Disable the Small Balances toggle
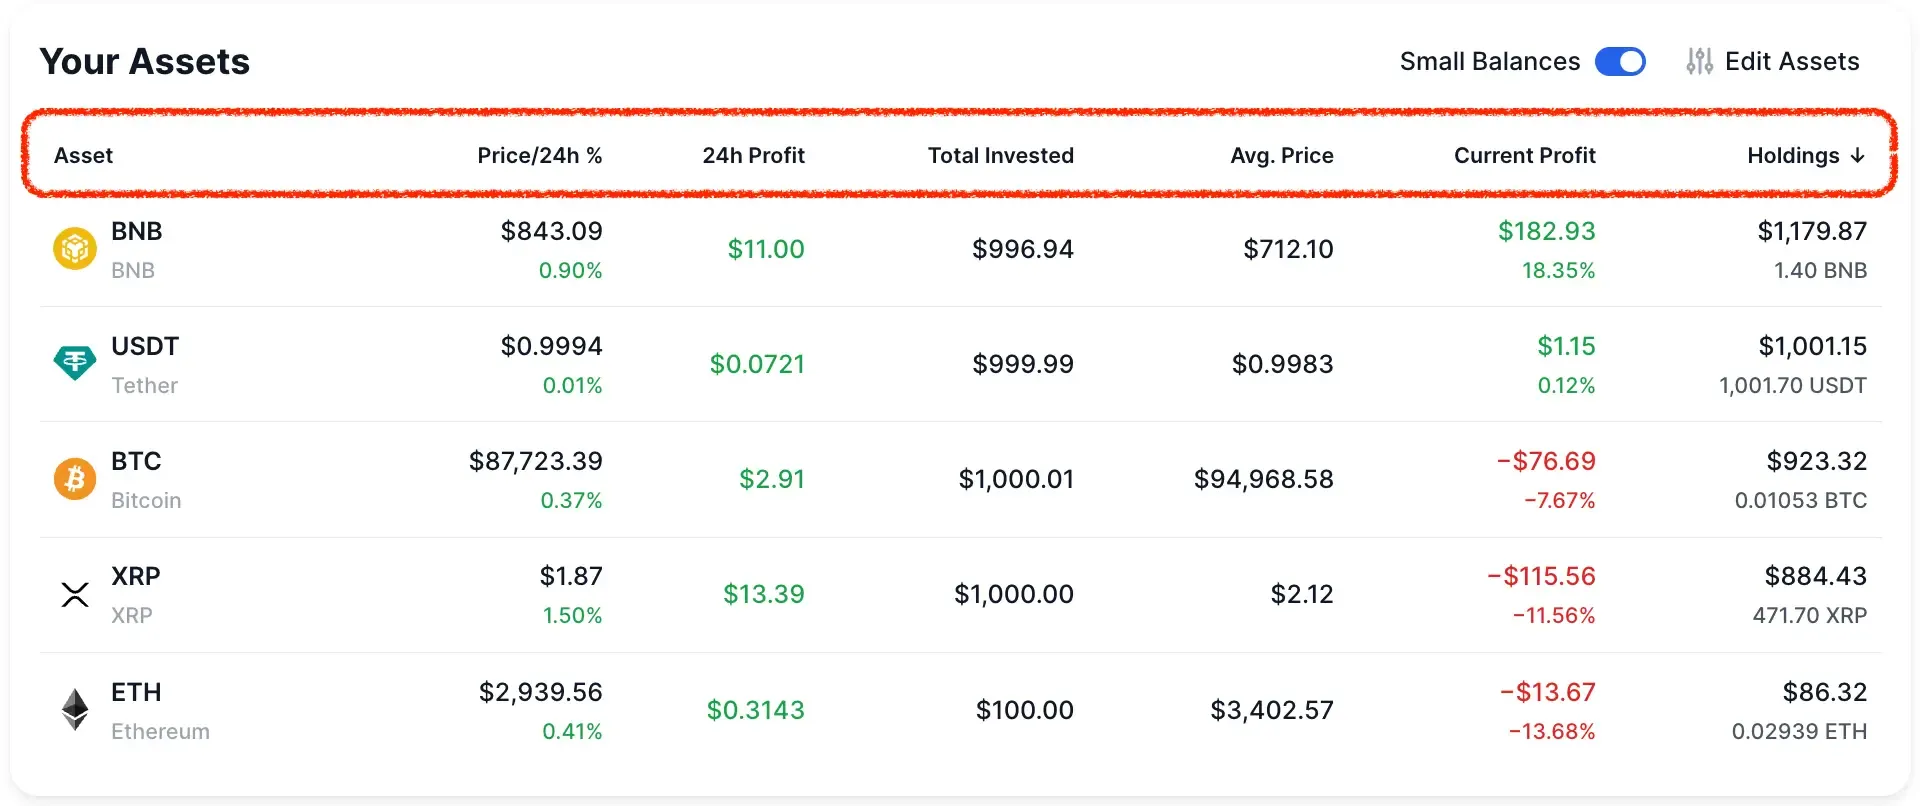Screen dimensions: 1920x806 [1621, 61]
